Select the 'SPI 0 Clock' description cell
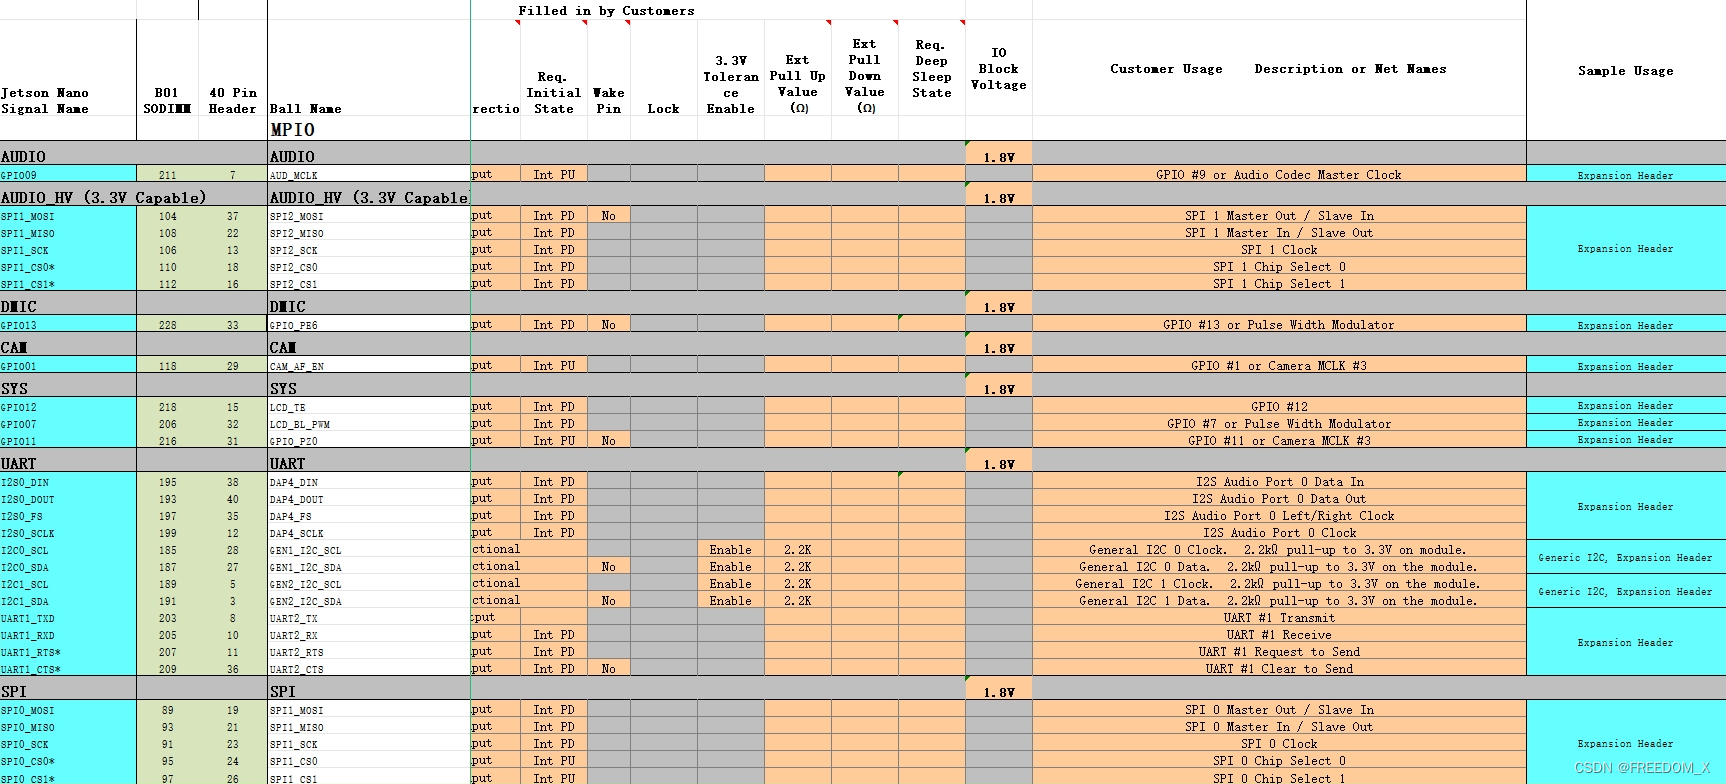The image size is (1726, 784). pos(1279,743)
